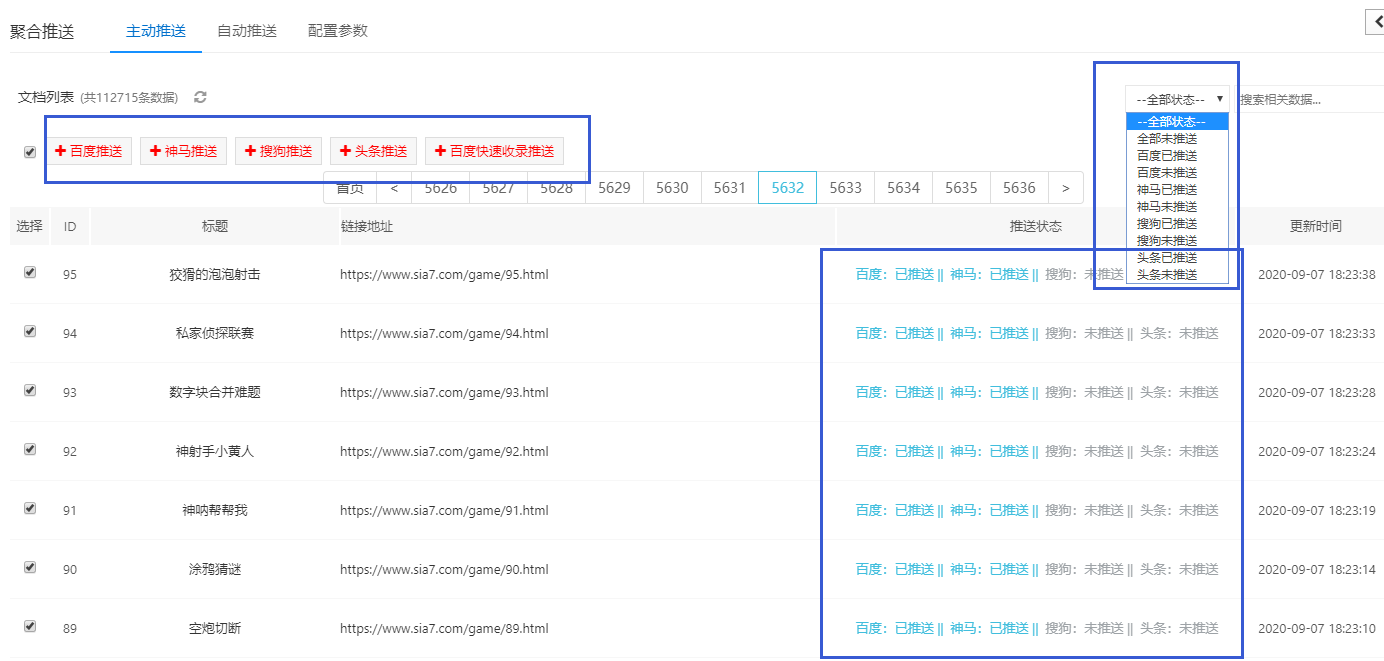Click the title 涂鸦猜谜
Image resolution: width=1384 pixels, height=661 pixels.
[x=215, y=569]
